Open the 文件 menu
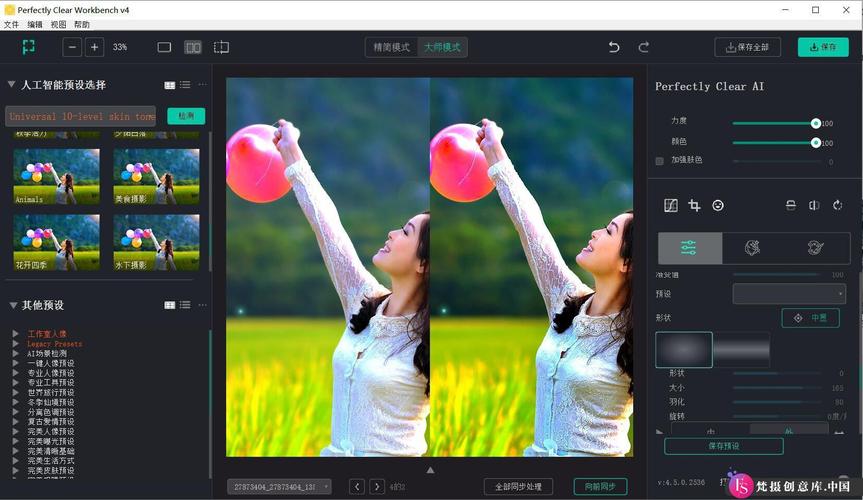 [x=11, y=25]
